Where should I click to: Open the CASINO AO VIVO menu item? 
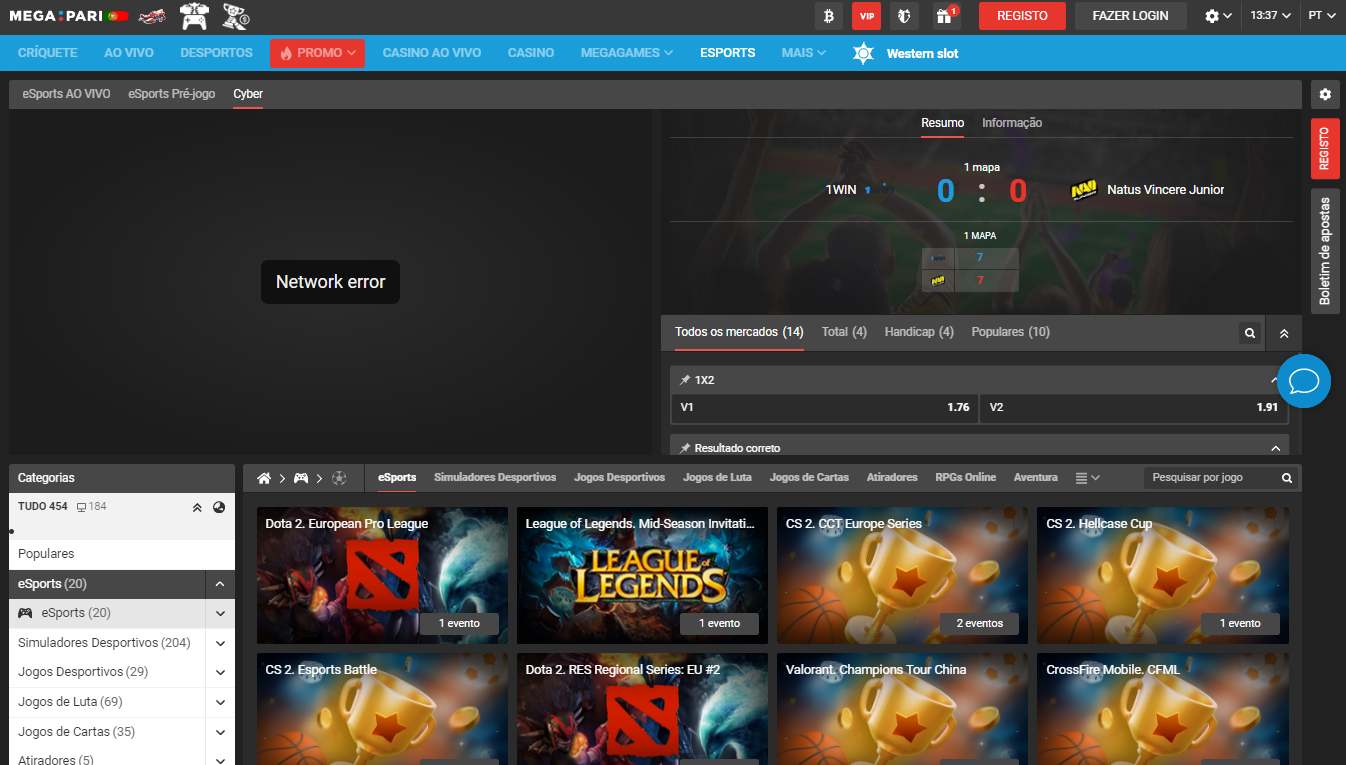pos(432,53)
